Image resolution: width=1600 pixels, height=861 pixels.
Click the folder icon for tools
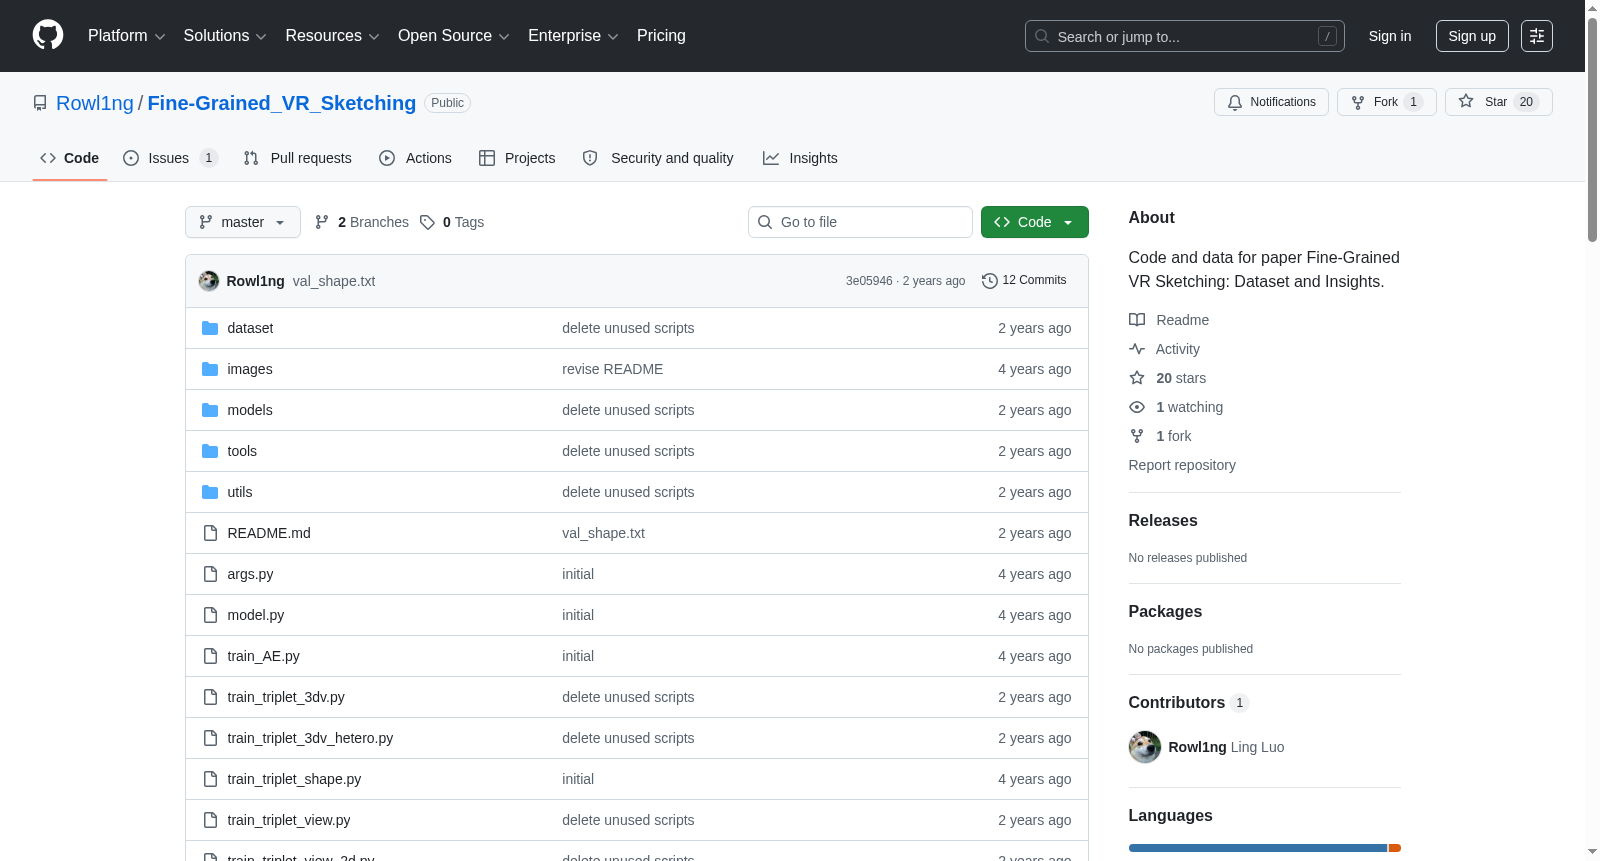click(210, 451)
